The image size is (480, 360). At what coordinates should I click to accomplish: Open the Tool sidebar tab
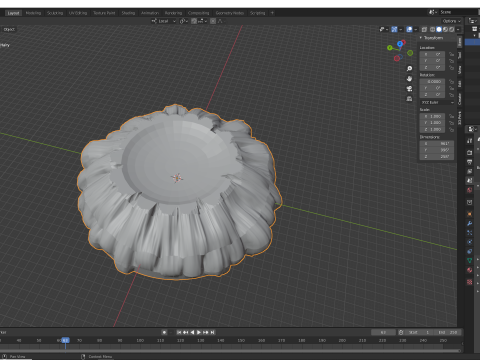coord(459,55)
